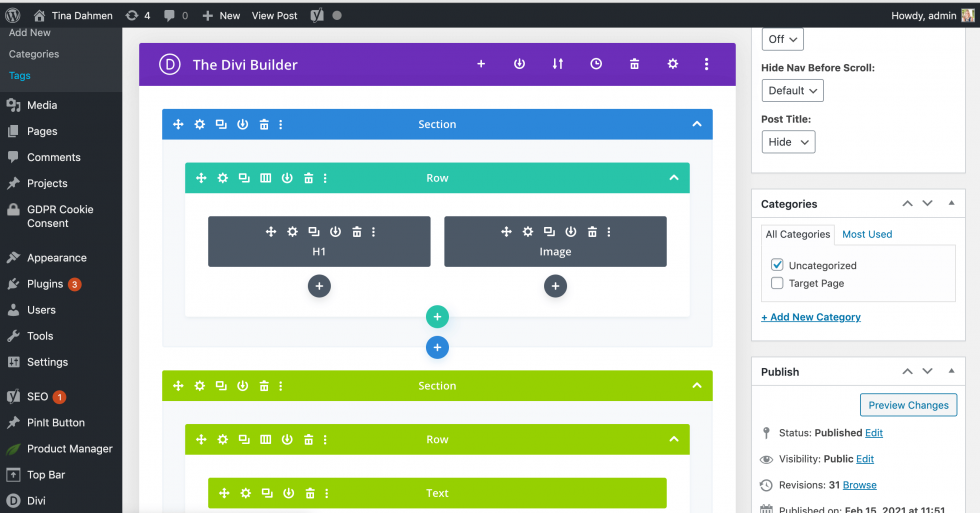980x513 pixels.
Task: Add module below H1 with dark plus
Action: click(319, 286)
